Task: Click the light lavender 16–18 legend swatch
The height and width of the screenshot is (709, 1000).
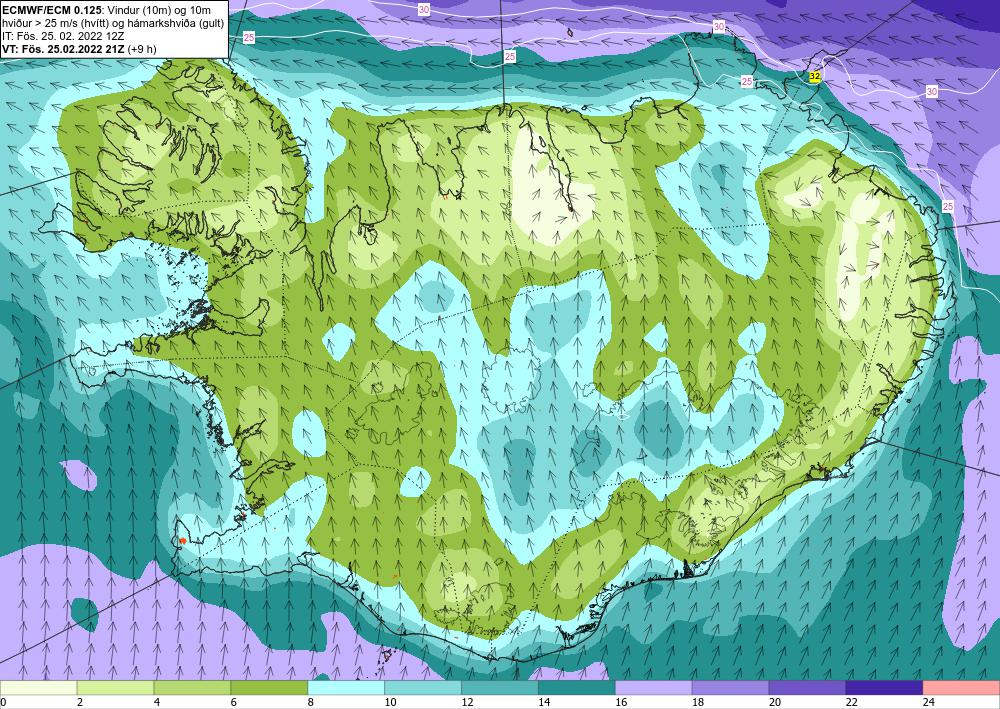Action: 653,688
